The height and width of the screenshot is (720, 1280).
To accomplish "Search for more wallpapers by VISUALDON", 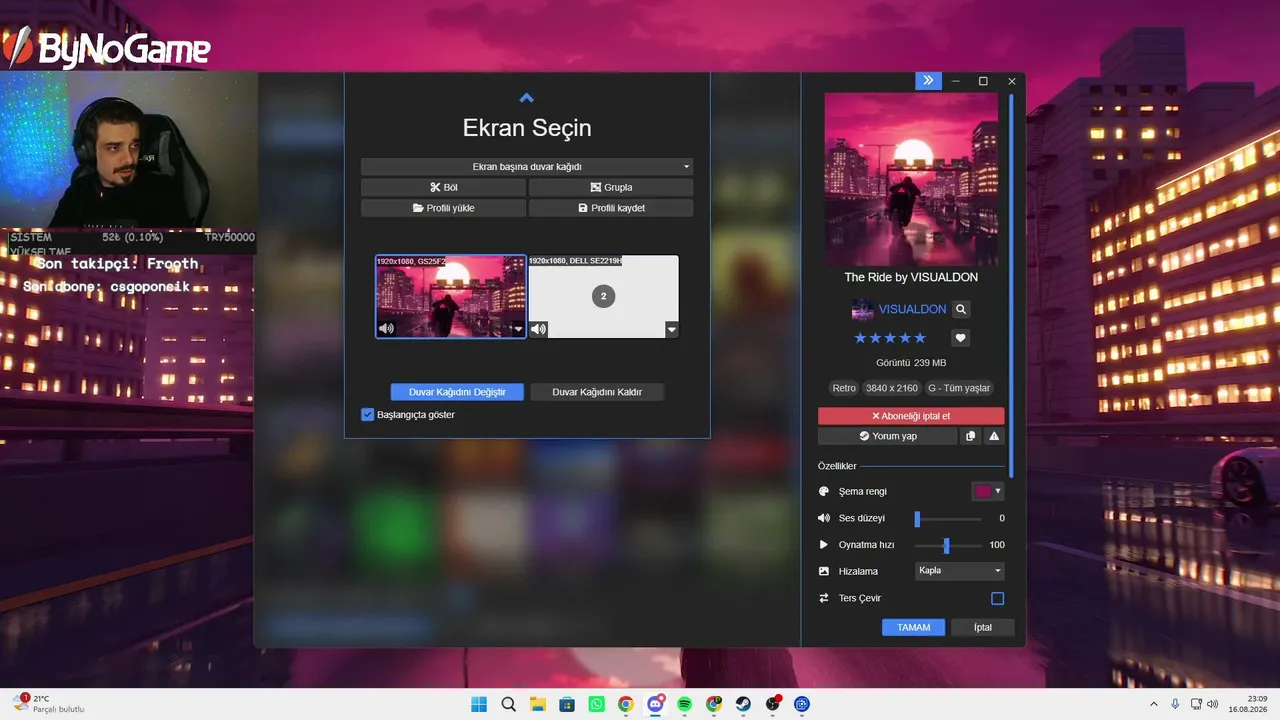I will (961, 310).
